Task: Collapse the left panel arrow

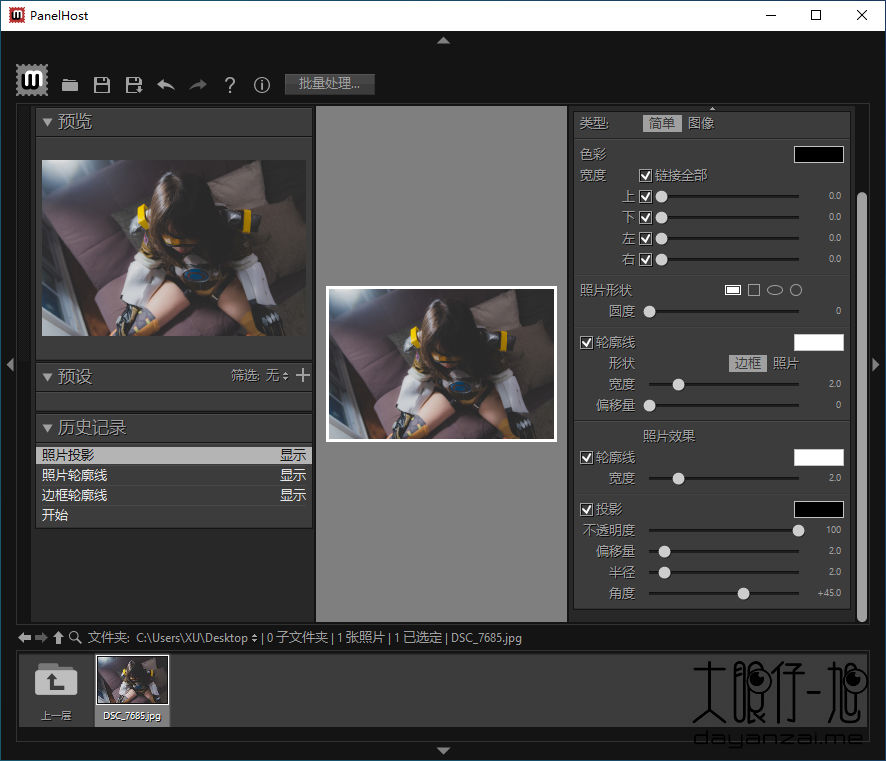Action: pos(10,365)
